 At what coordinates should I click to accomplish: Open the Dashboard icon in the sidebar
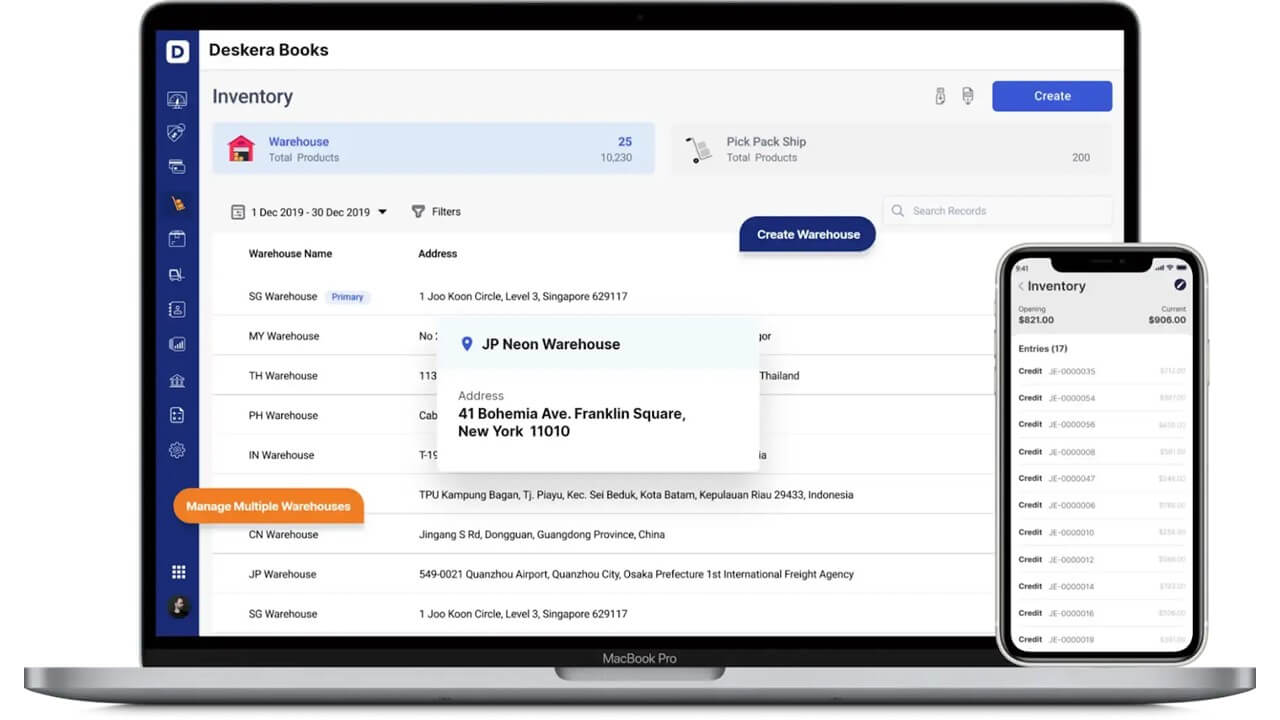pyautogui.click(x=177, y=98)
